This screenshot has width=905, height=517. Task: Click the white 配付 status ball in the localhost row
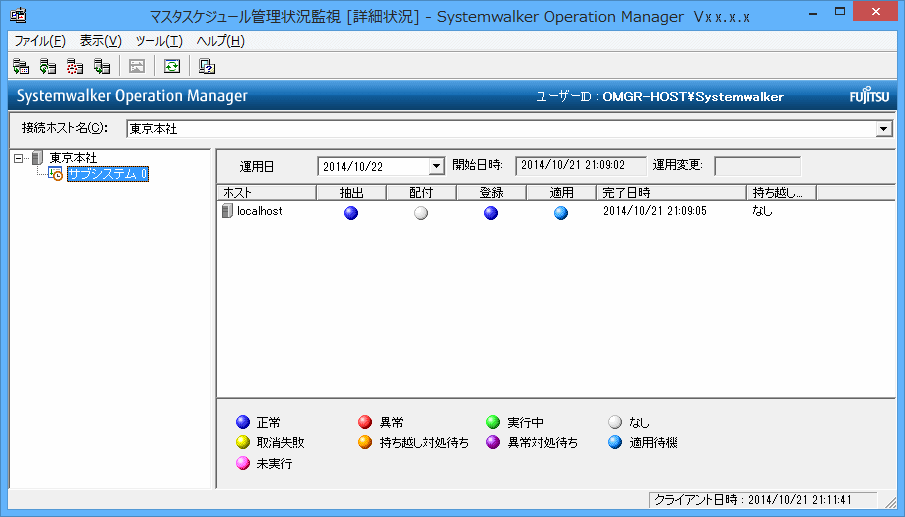tap(421, 213)
